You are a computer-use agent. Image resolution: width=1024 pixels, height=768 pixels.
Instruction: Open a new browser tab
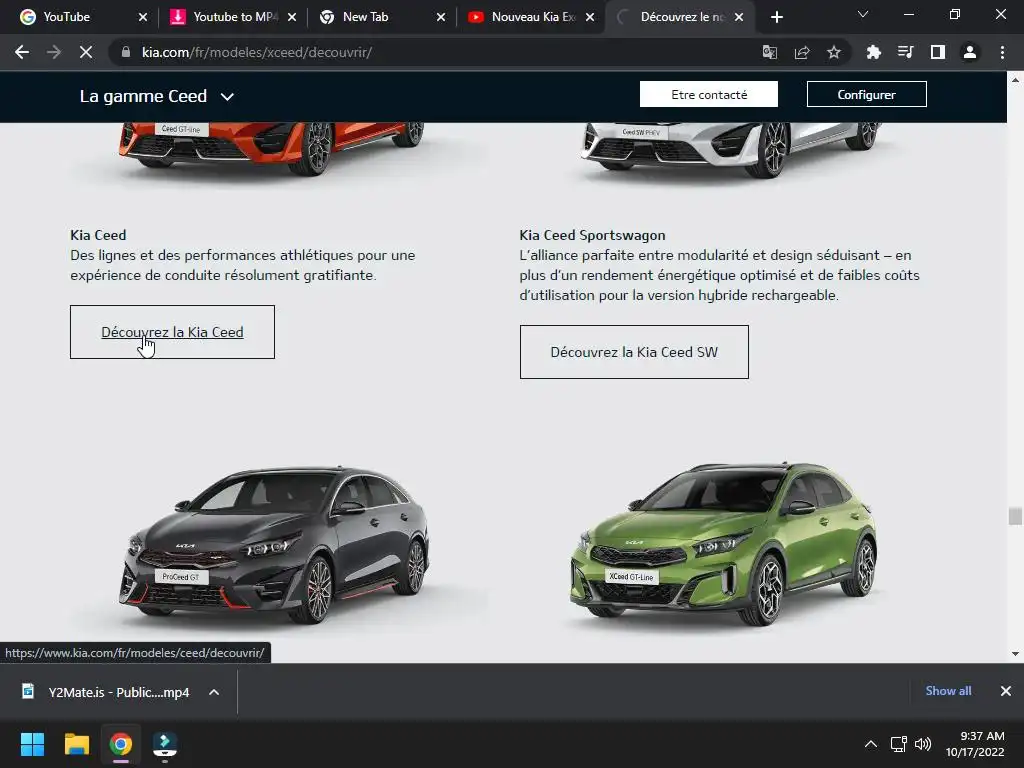(x=776, y=17)
